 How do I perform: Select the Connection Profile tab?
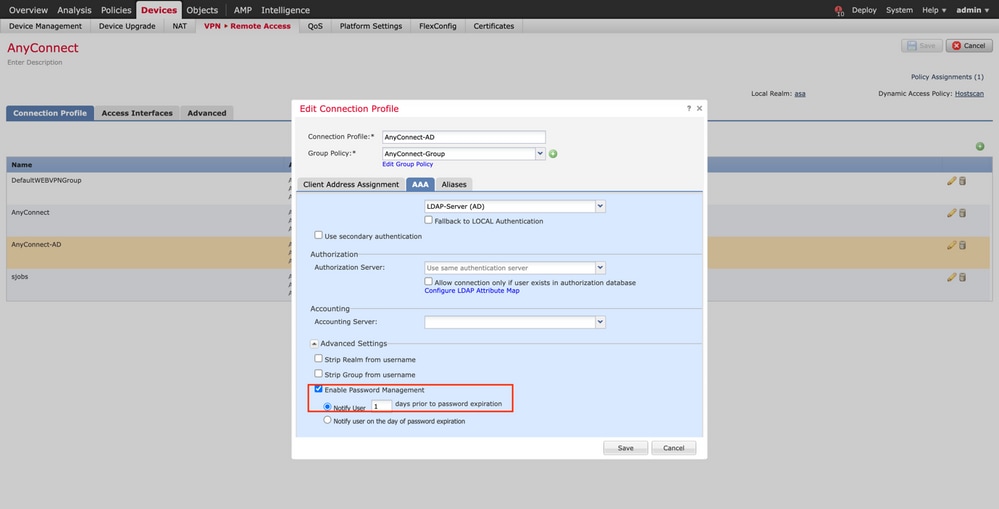[50, 113]
